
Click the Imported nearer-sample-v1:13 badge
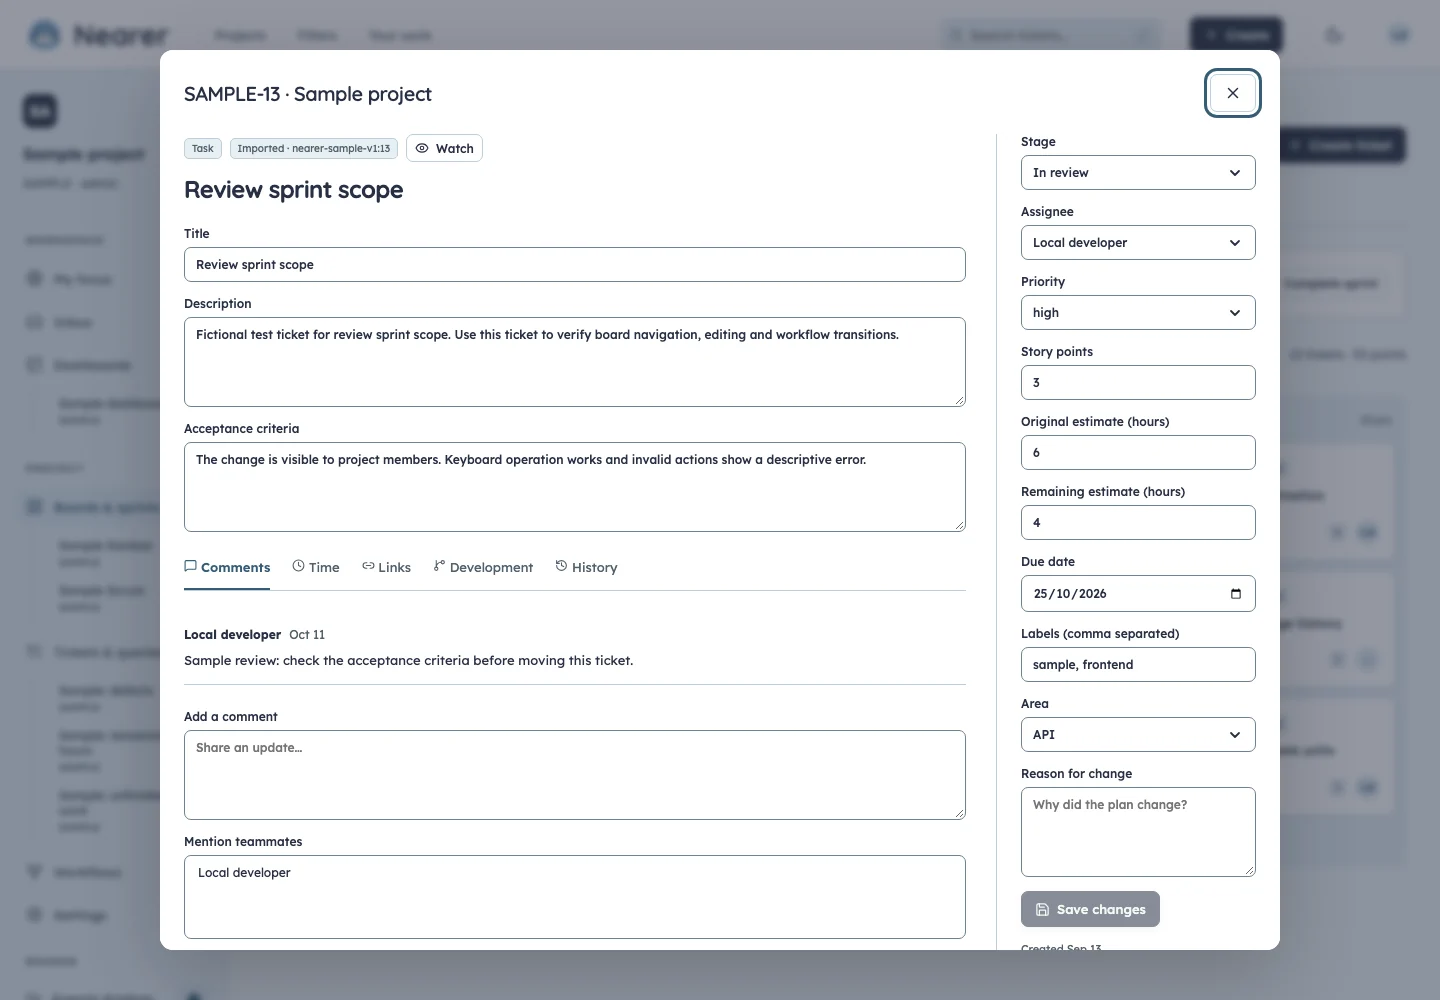[x=314, y=149]
